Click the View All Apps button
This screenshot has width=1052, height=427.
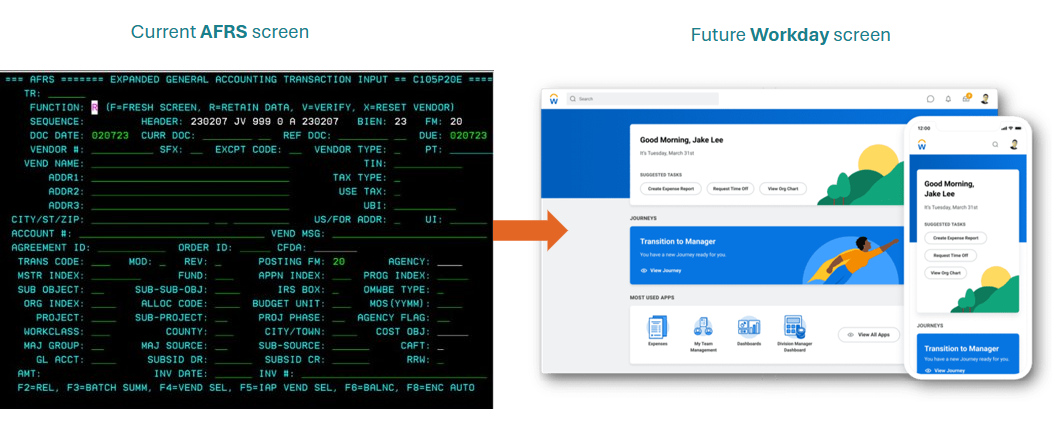point(868,334)
